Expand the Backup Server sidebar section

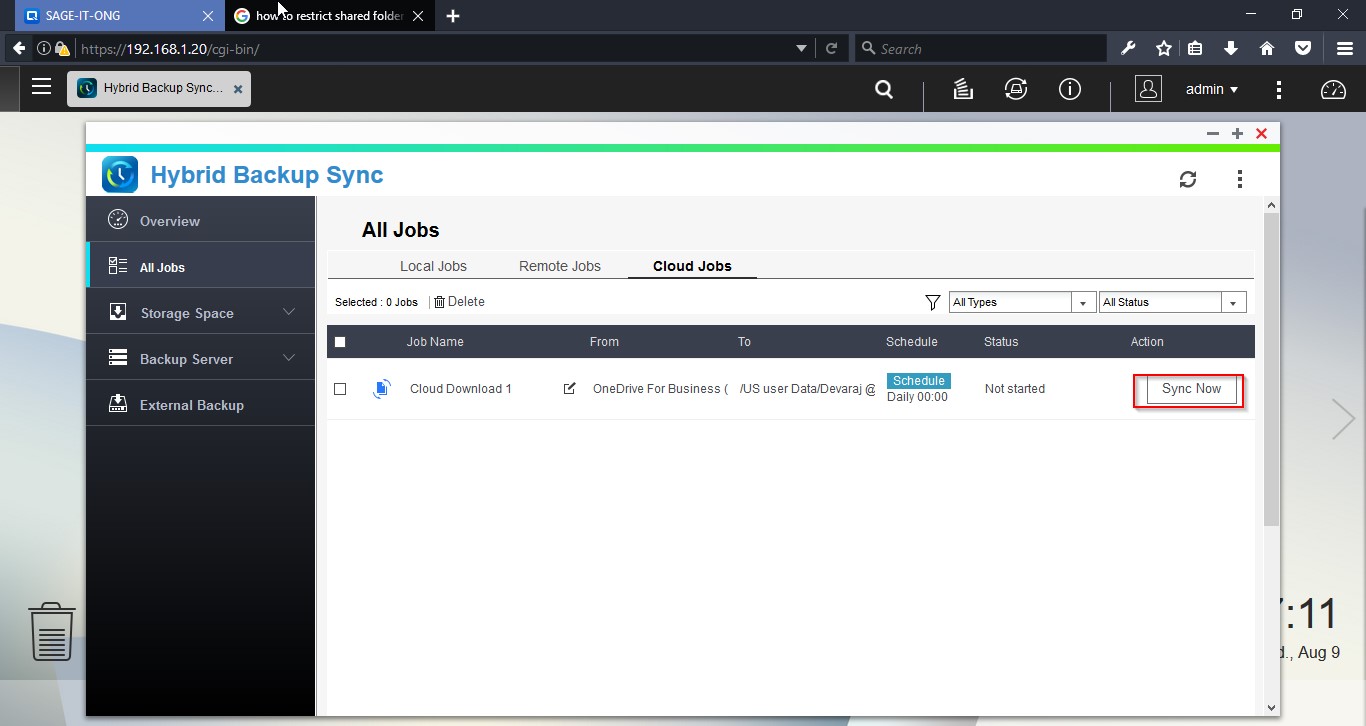[x=201, y=359]
